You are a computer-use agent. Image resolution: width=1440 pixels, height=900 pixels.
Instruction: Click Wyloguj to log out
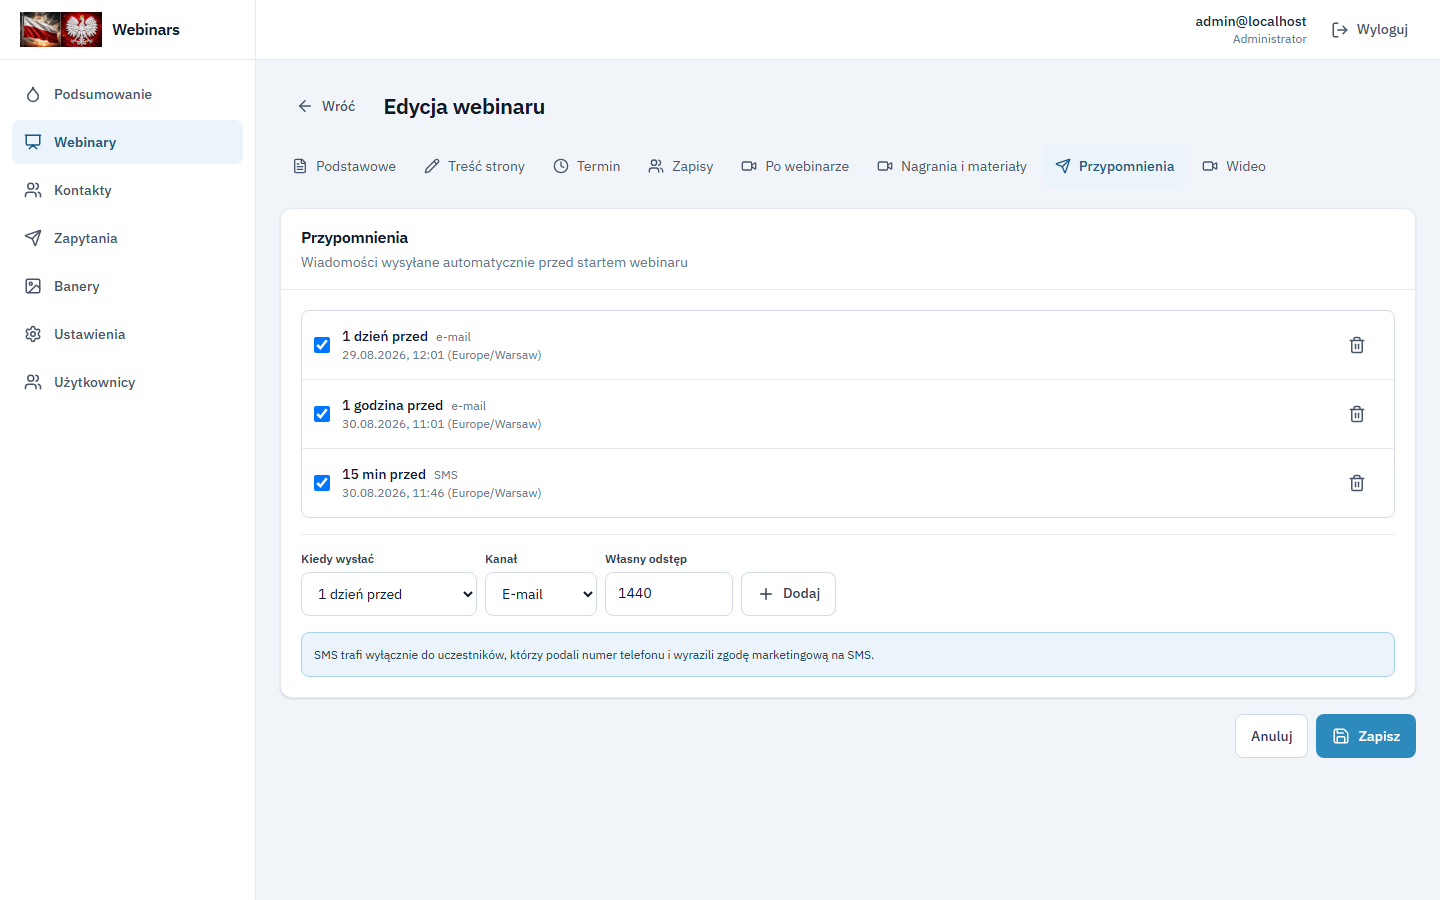1370,30
